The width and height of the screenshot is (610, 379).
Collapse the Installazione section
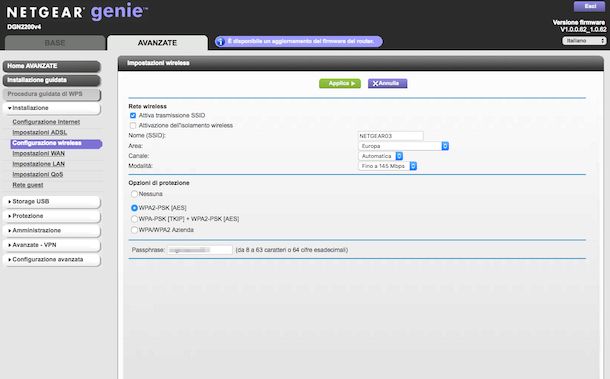51,108
